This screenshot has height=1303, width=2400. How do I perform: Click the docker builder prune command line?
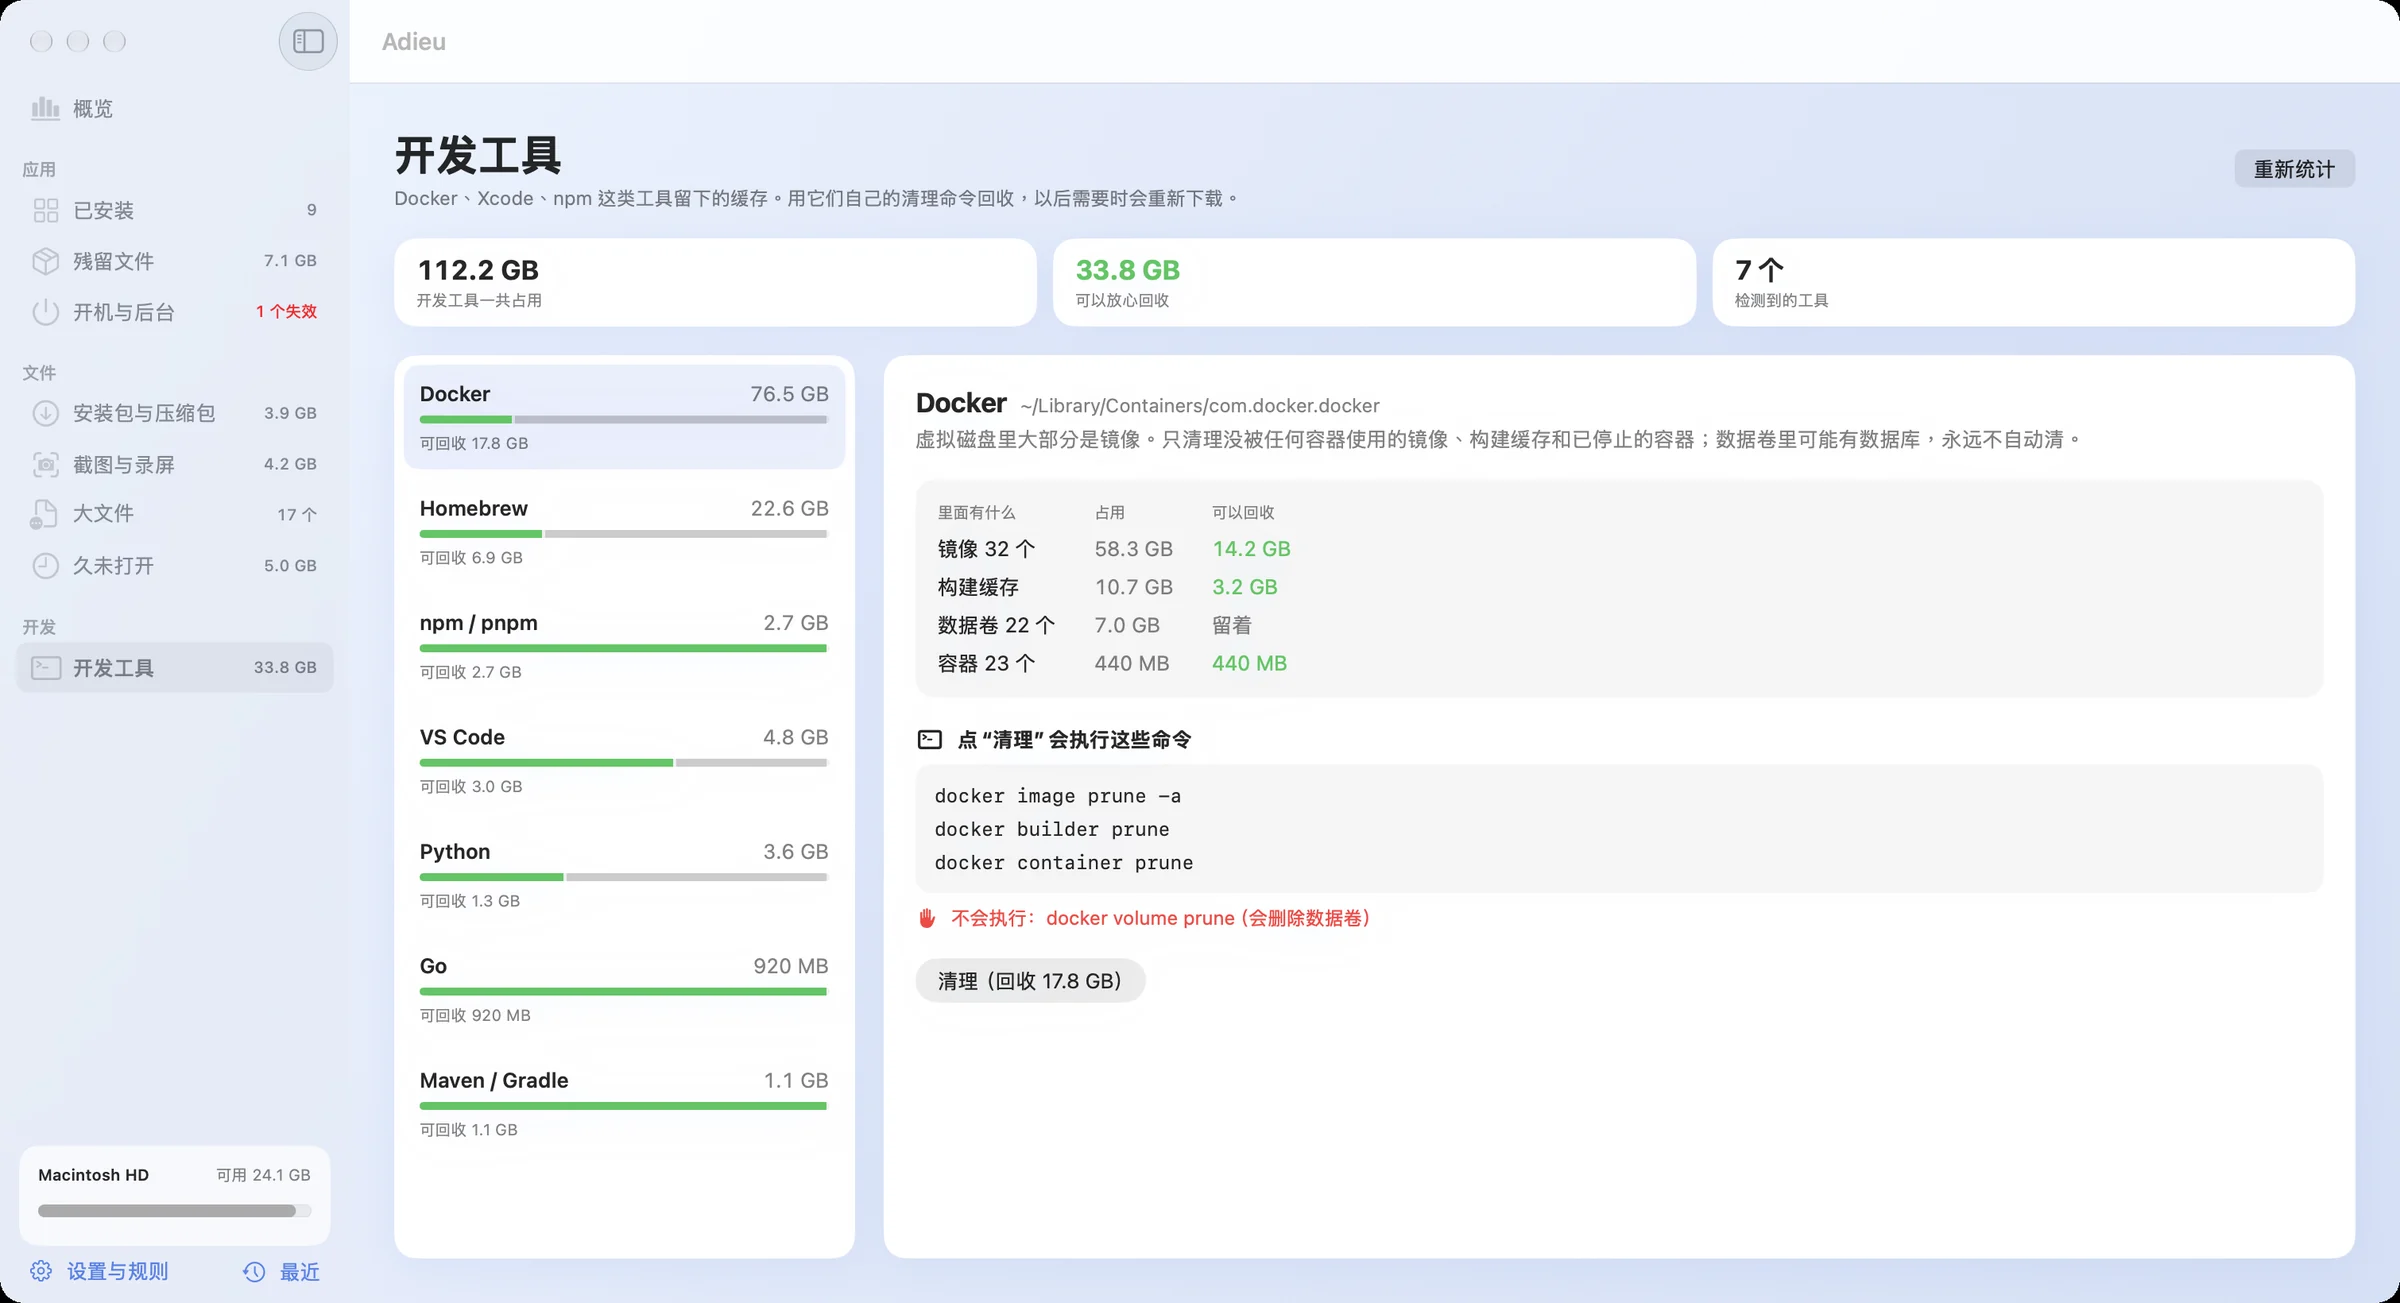pyautogui.click(x=1052, y=829)
